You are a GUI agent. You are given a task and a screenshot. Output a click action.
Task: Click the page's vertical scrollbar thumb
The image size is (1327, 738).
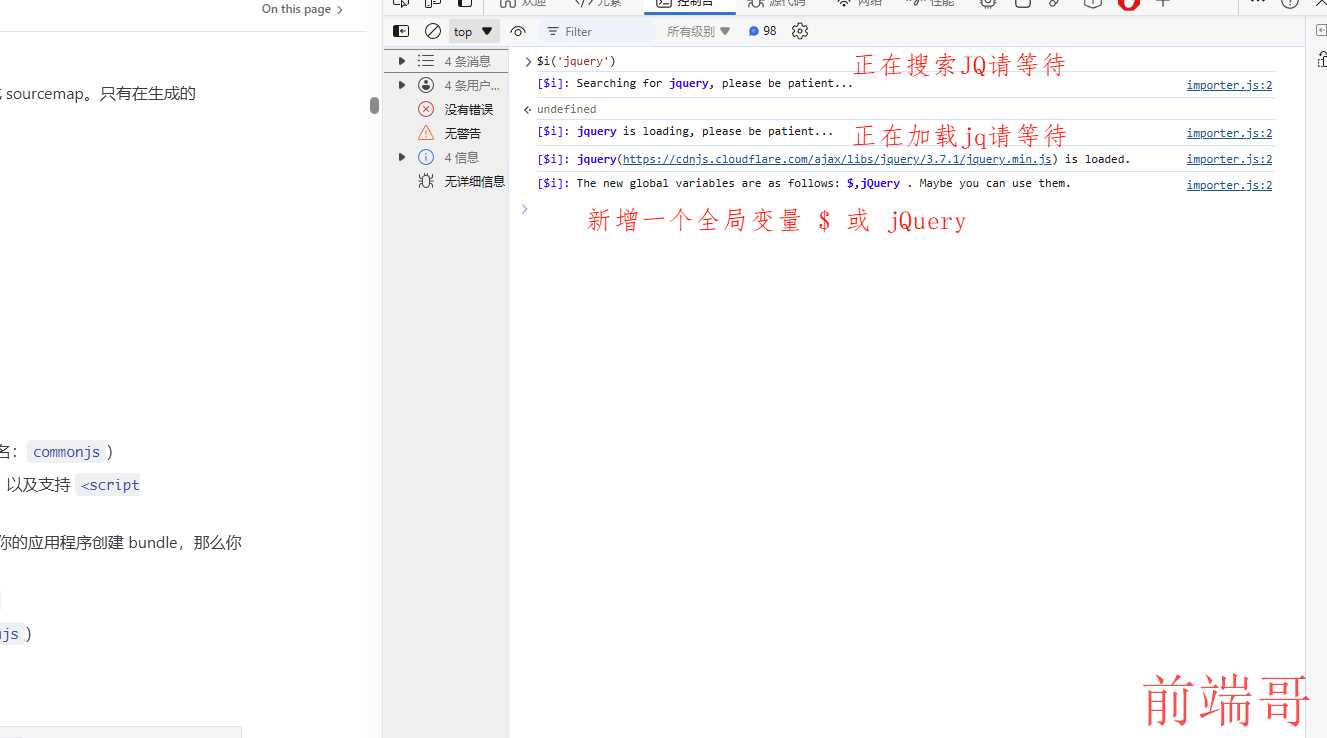coord(375,105)
